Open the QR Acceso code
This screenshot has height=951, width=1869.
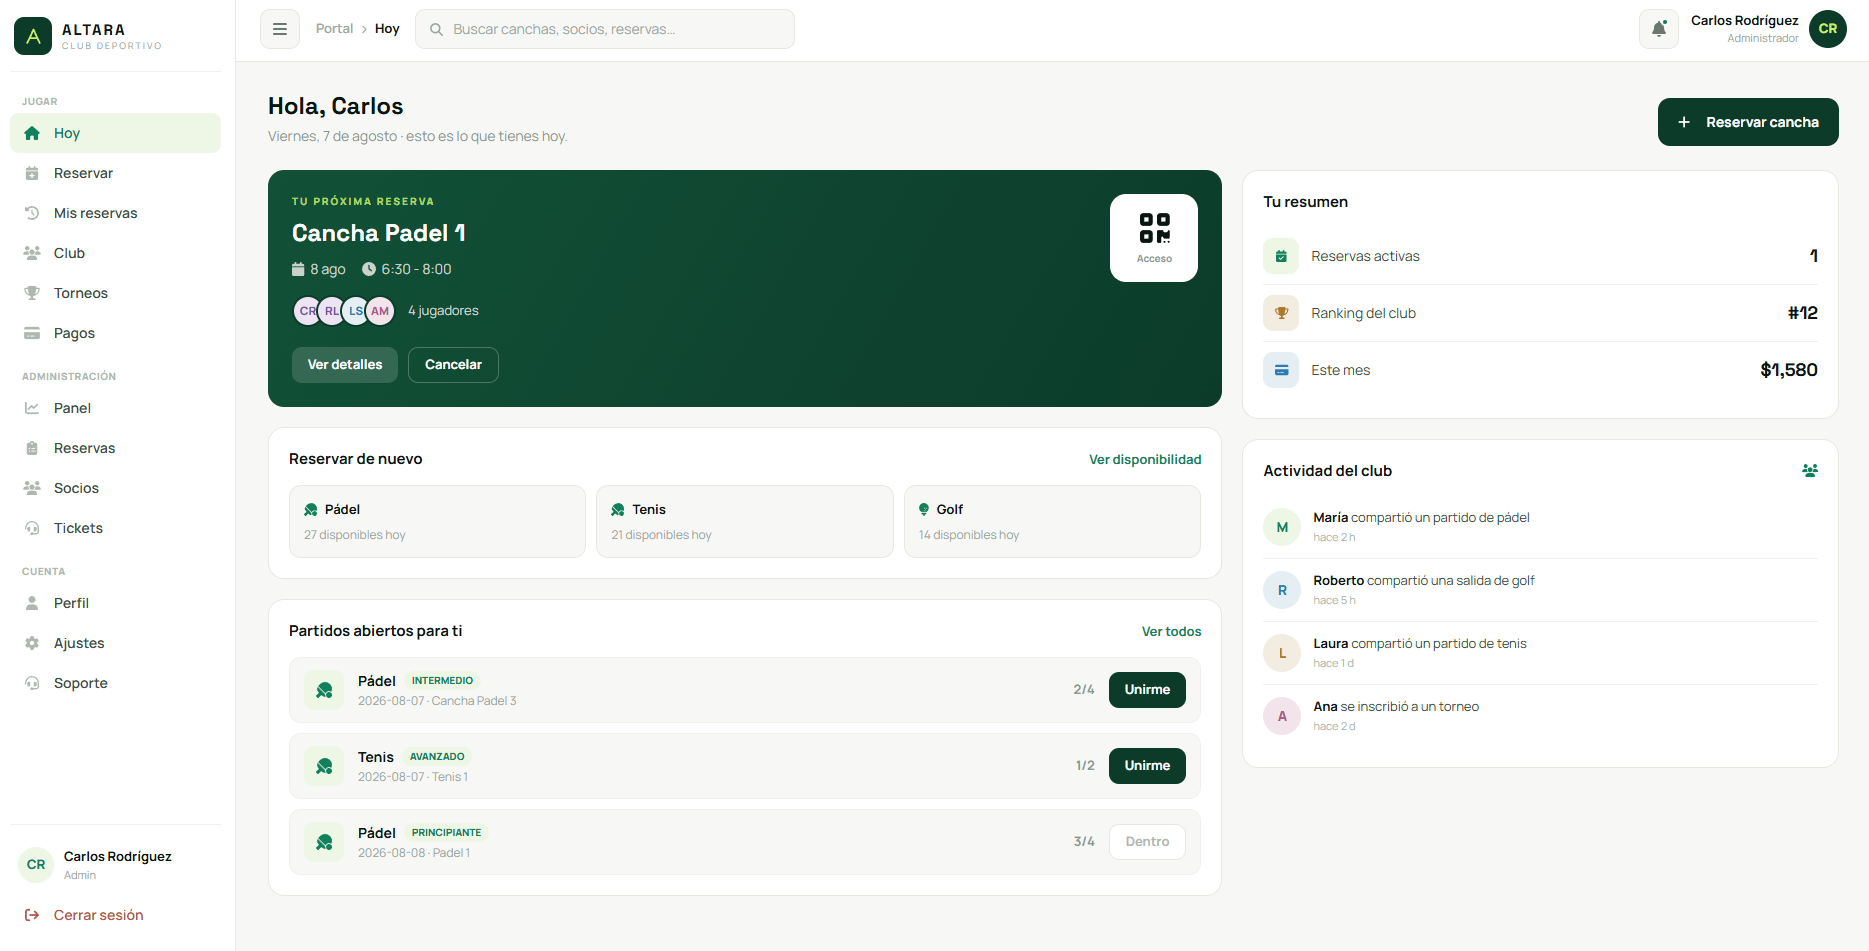point(1154,238)
